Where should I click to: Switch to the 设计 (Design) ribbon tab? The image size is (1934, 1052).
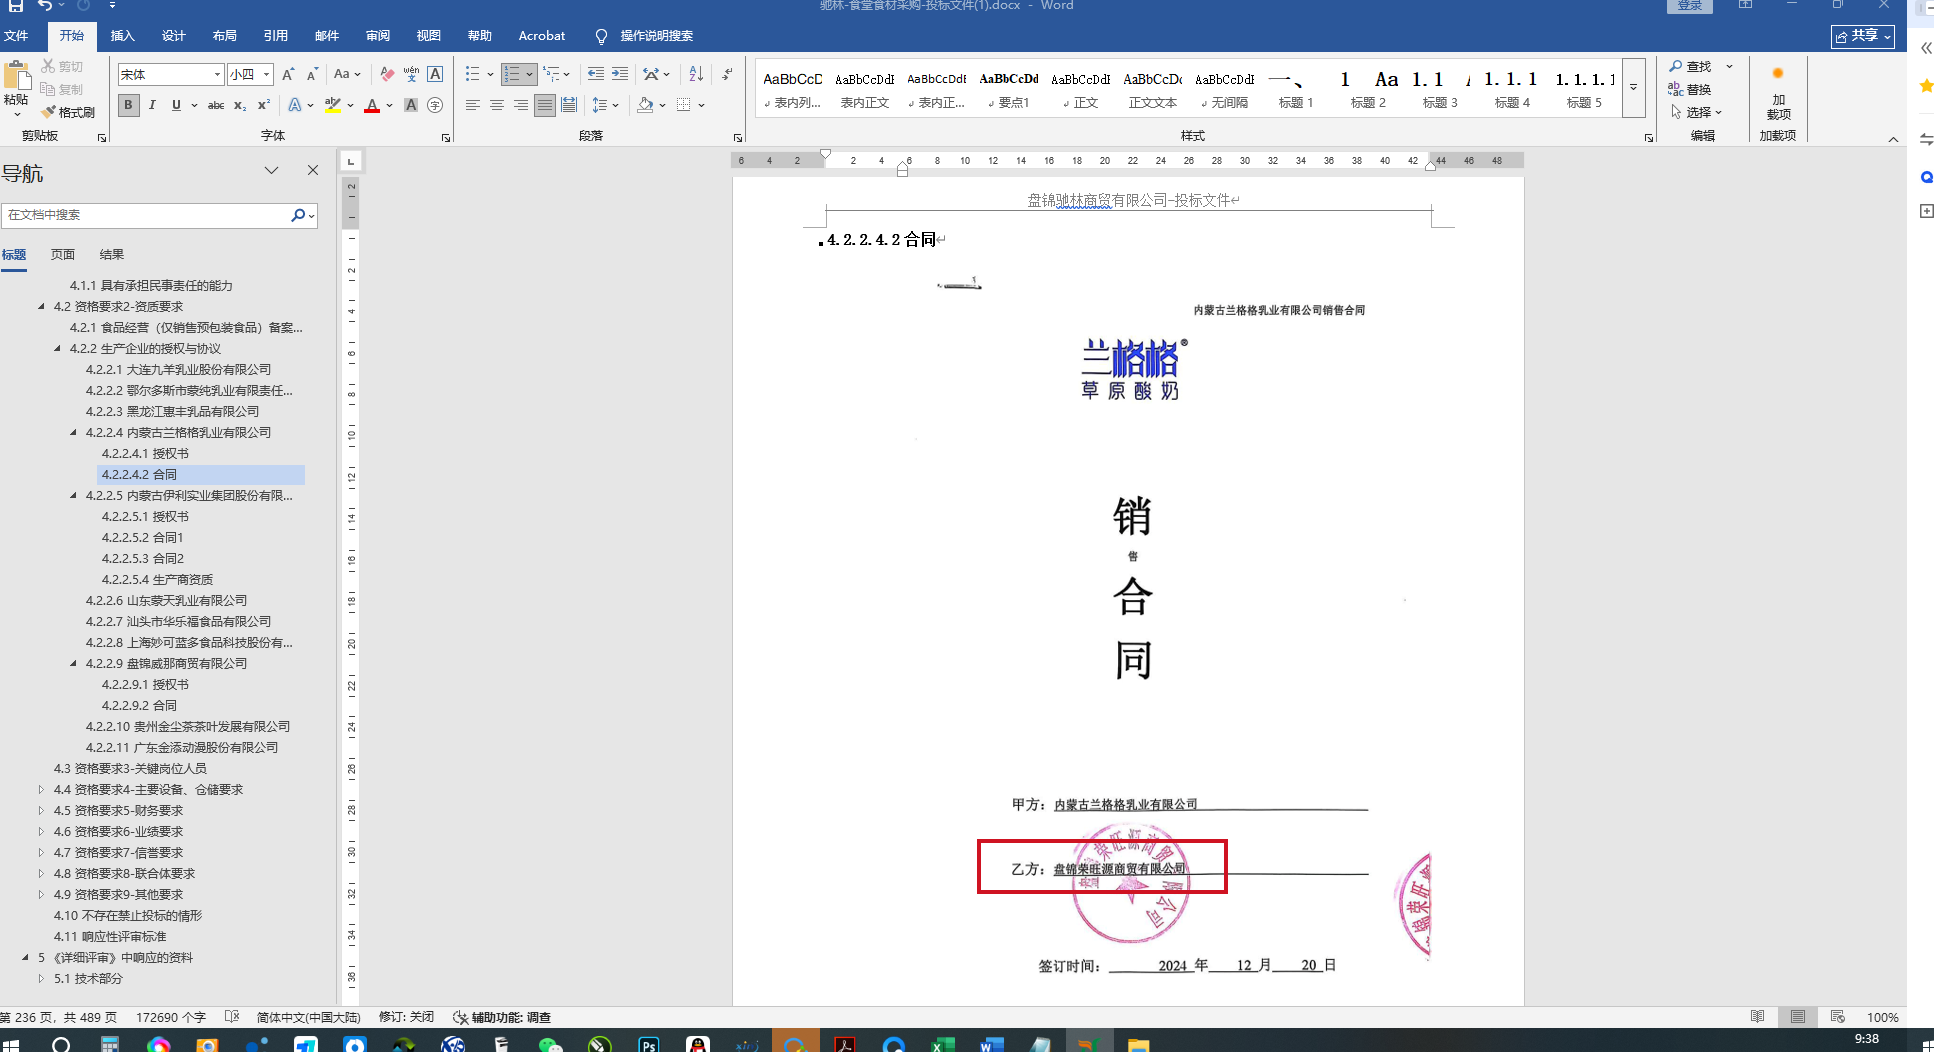point(173,36)
